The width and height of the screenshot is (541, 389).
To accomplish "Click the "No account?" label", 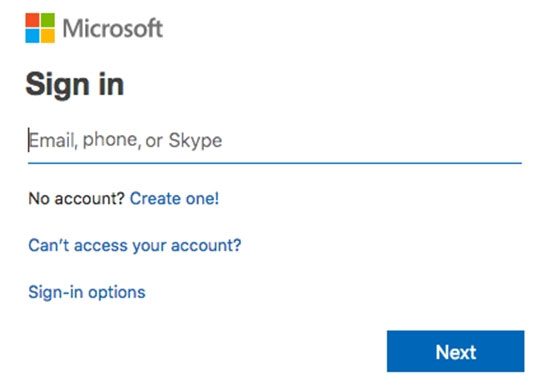I will pos(76,199).
